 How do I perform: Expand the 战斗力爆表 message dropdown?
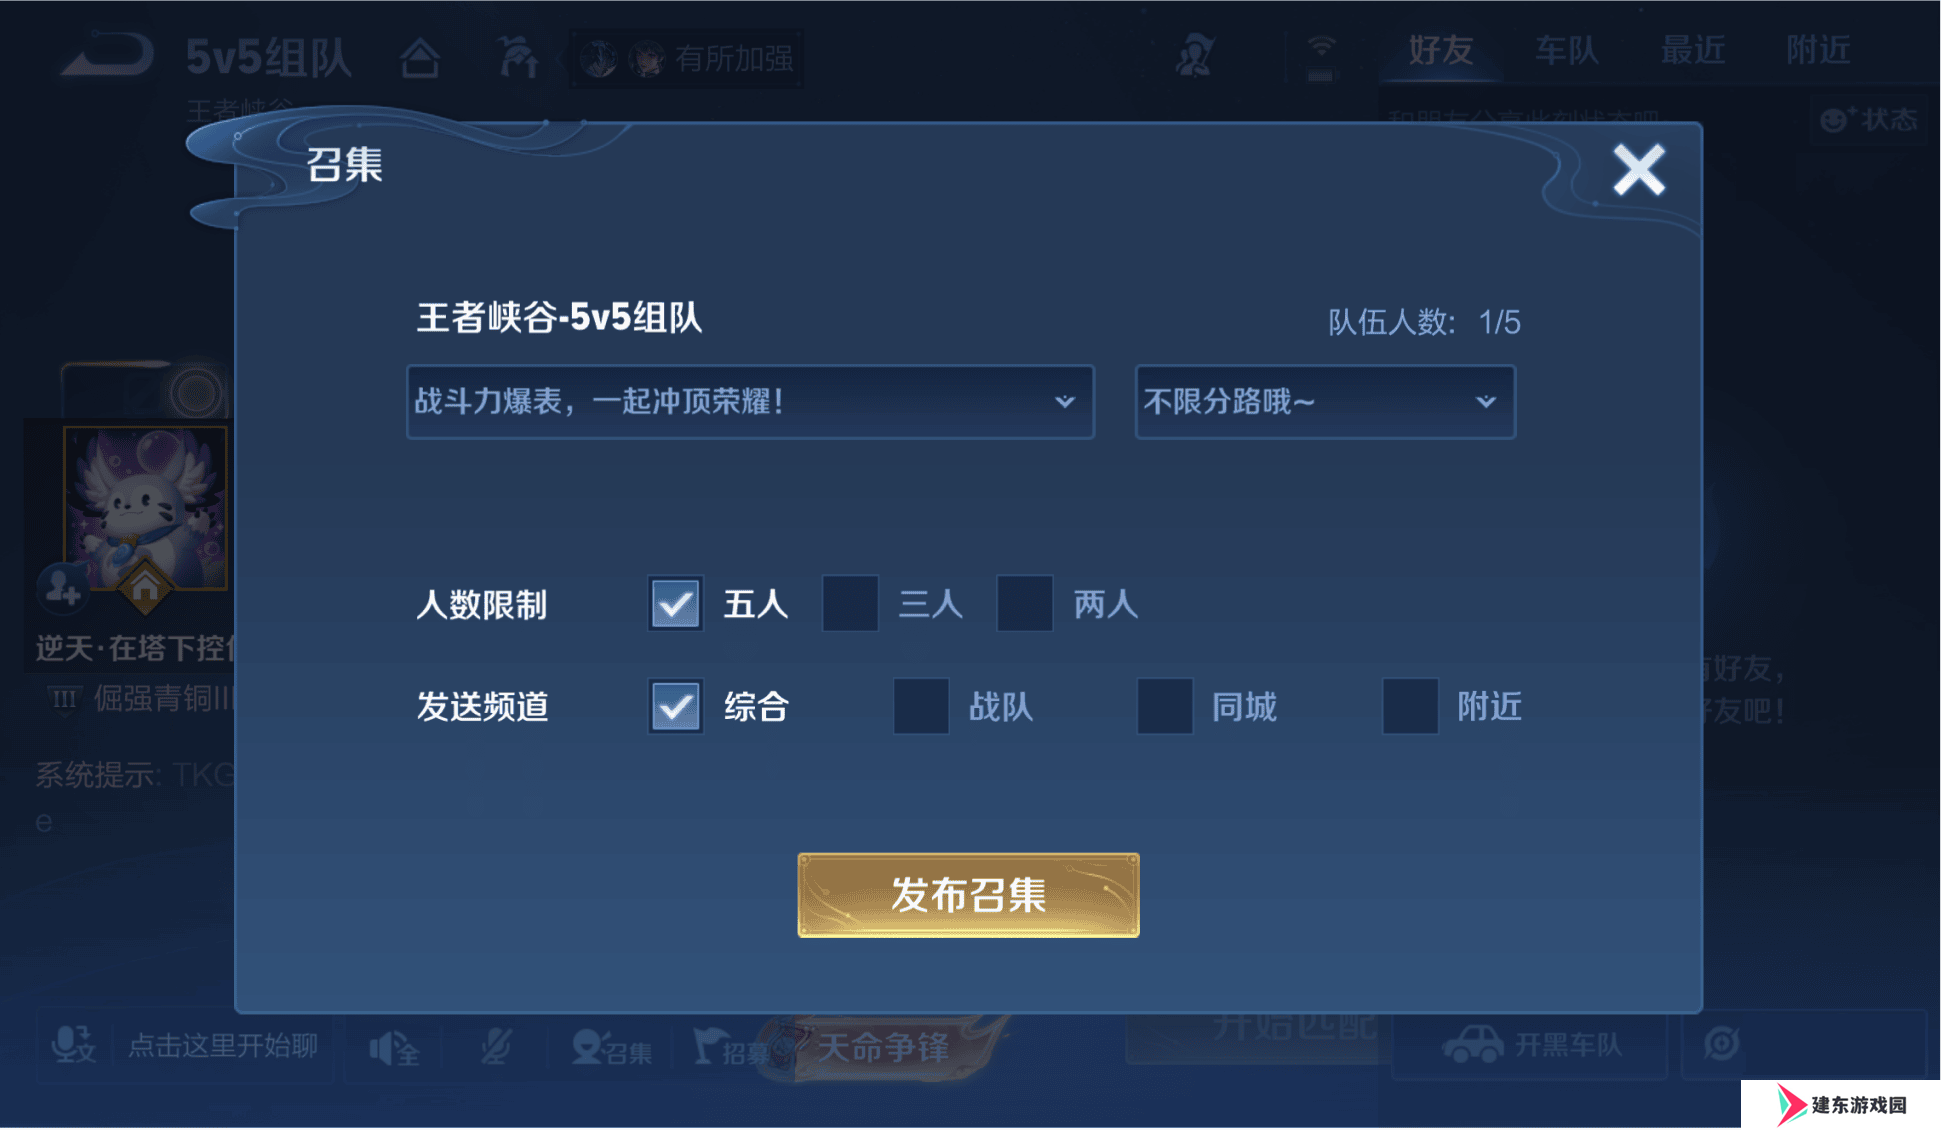750,402
